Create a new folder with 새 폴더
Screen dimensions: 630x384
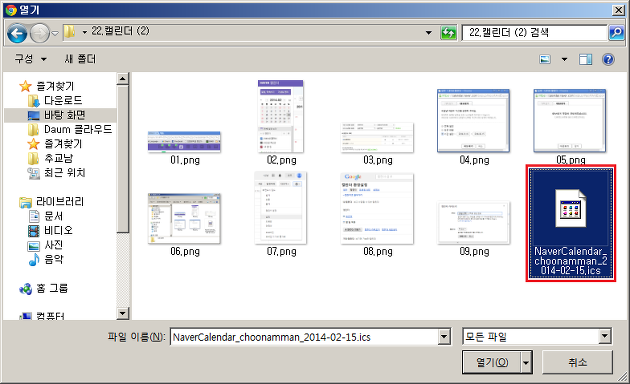(80, 59)
